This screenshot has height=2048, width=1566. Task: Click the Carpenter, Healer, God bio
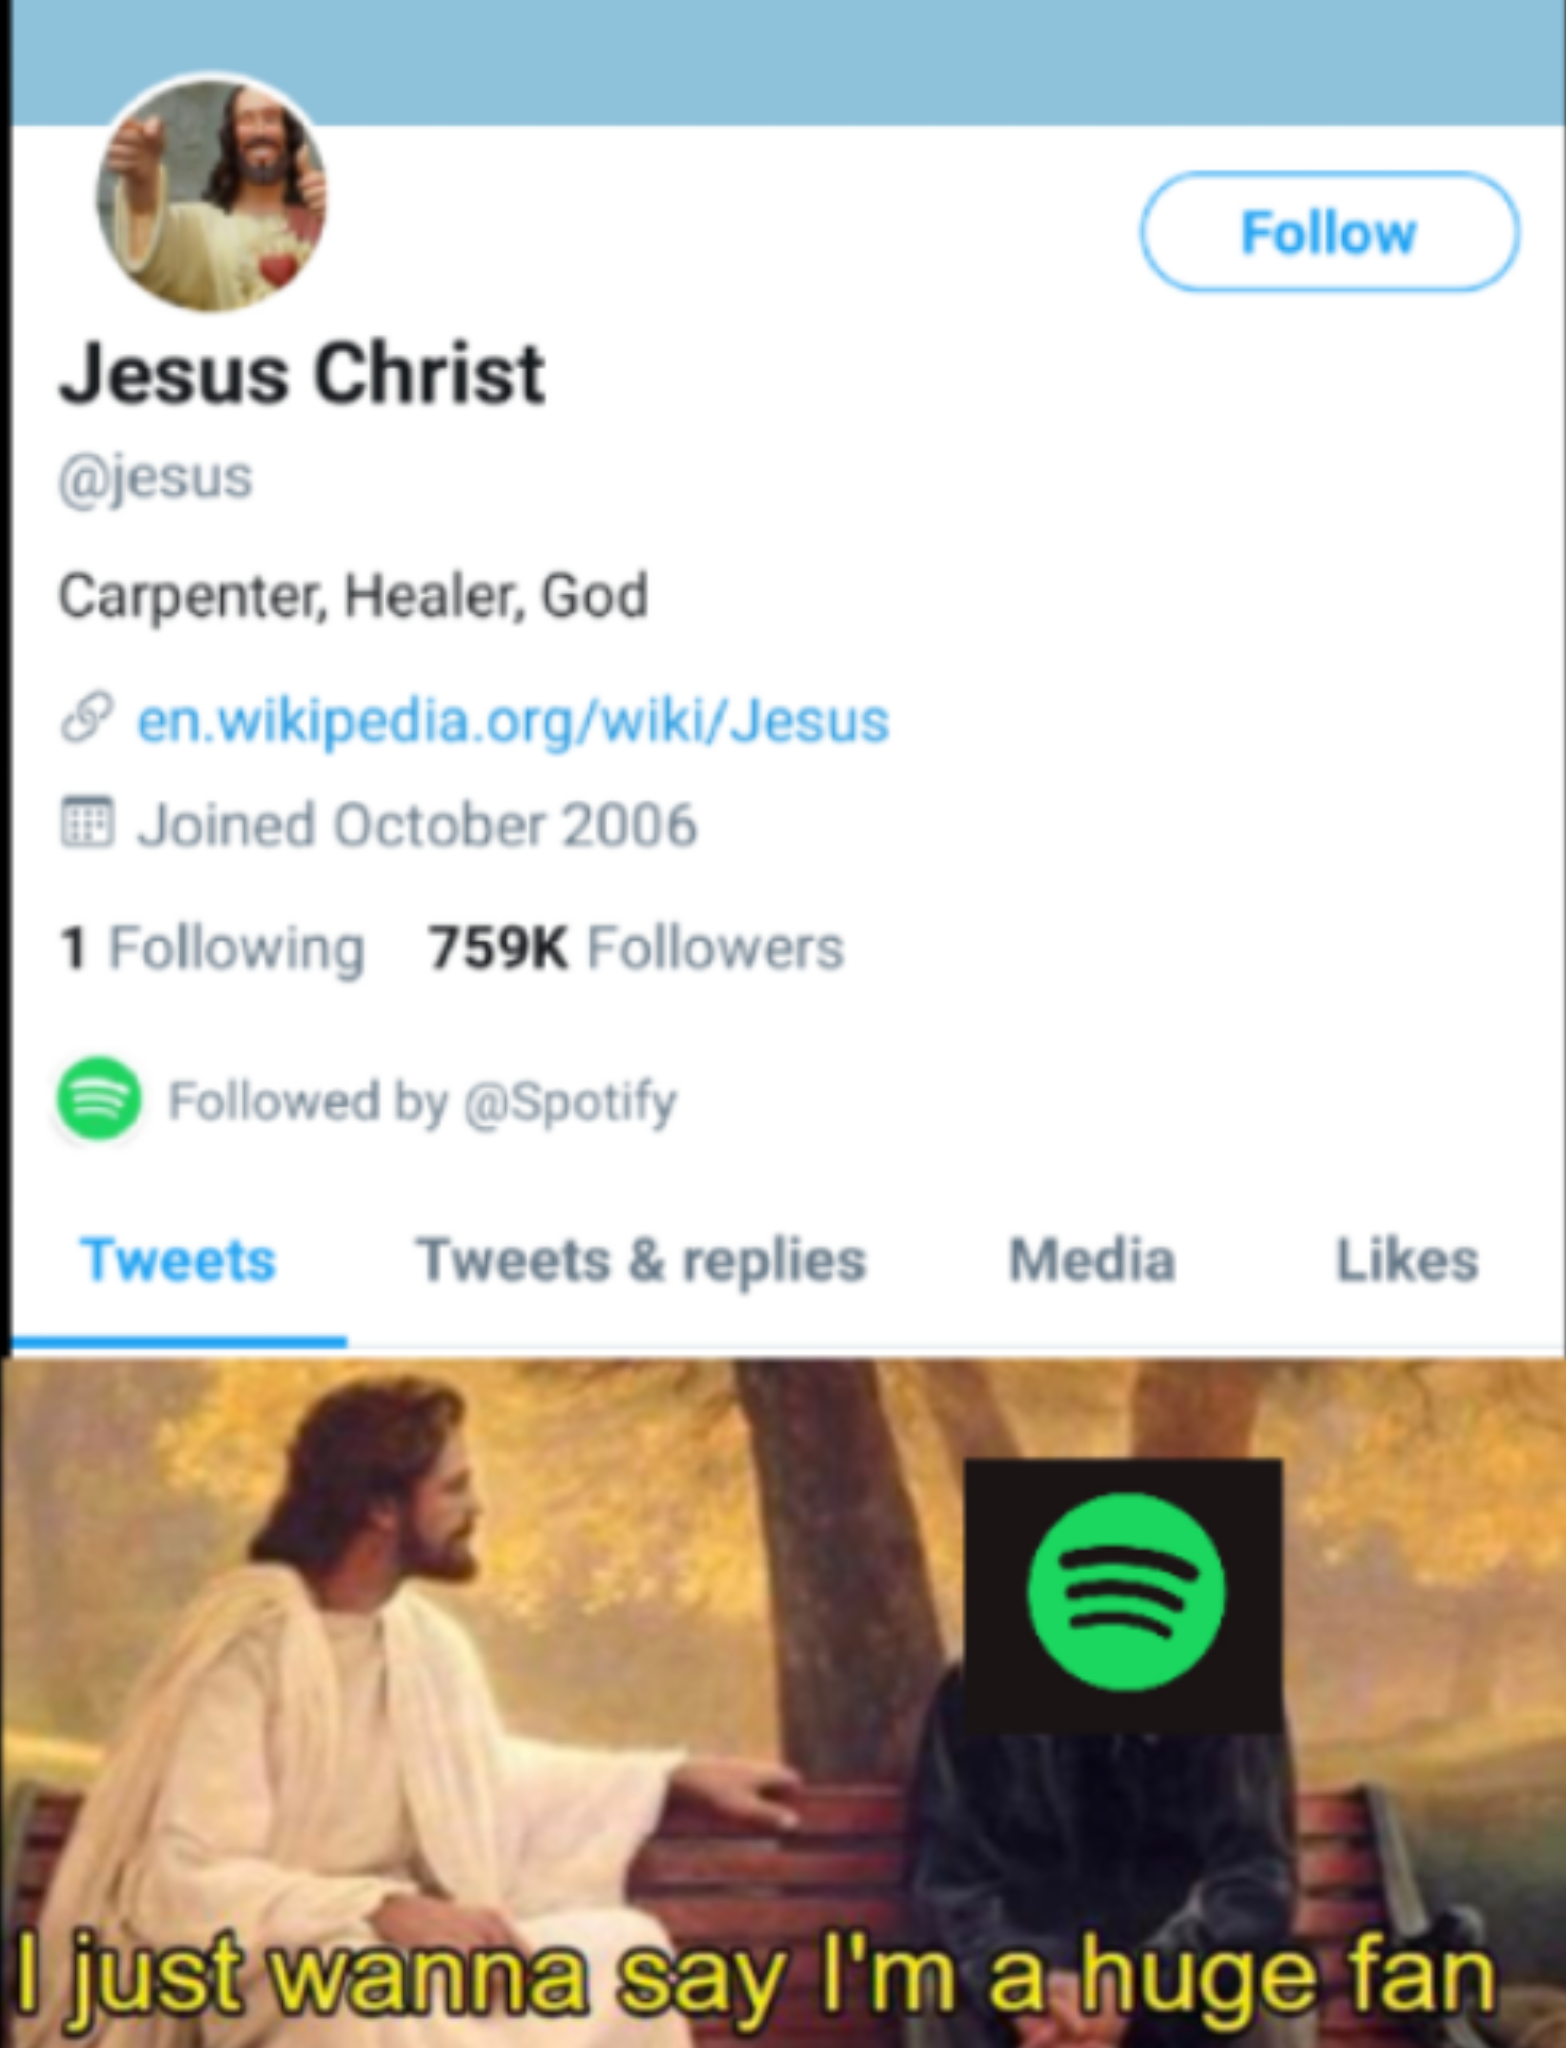coord(353,596)
